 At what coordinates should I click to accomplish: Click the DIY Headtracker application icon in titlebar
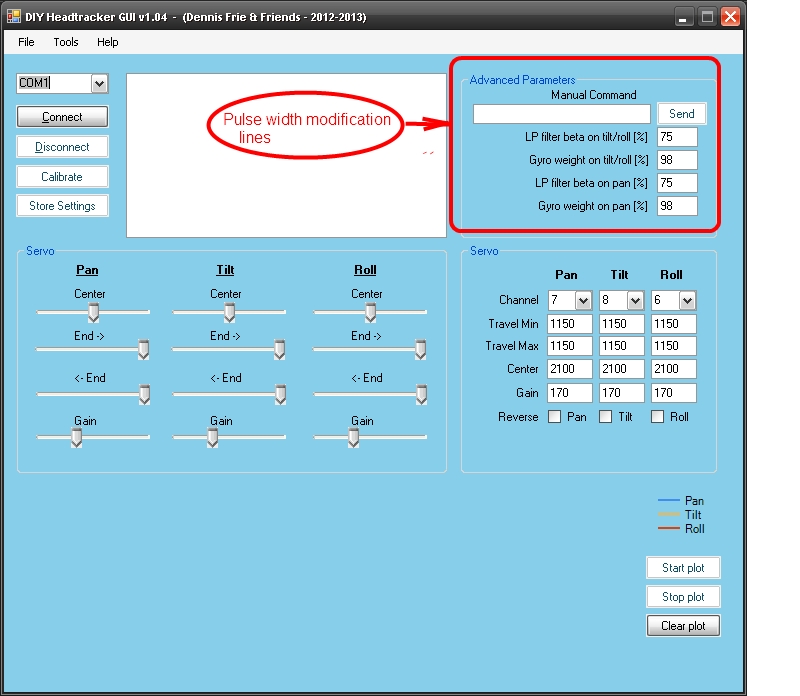point(12,16)
